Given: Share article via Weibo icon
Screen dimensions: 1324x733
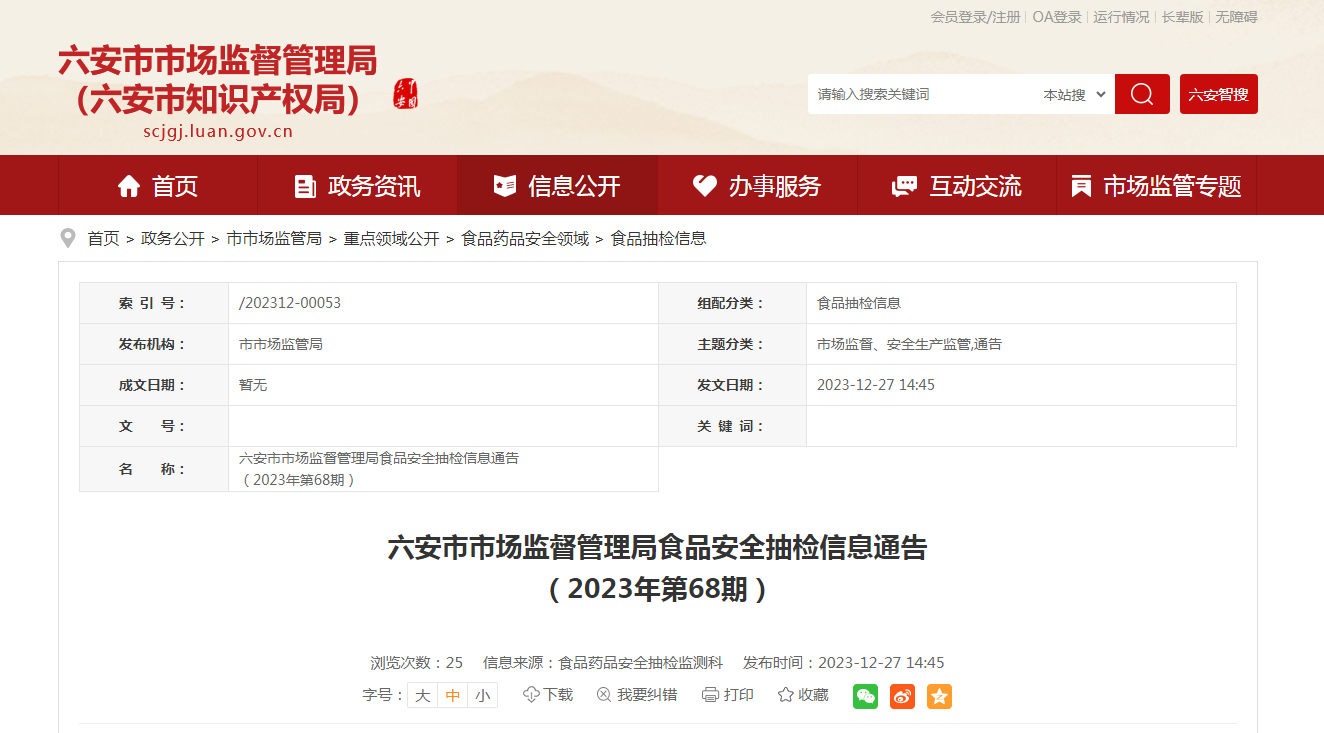Looking at the screenshot, I should coord(902,696).
